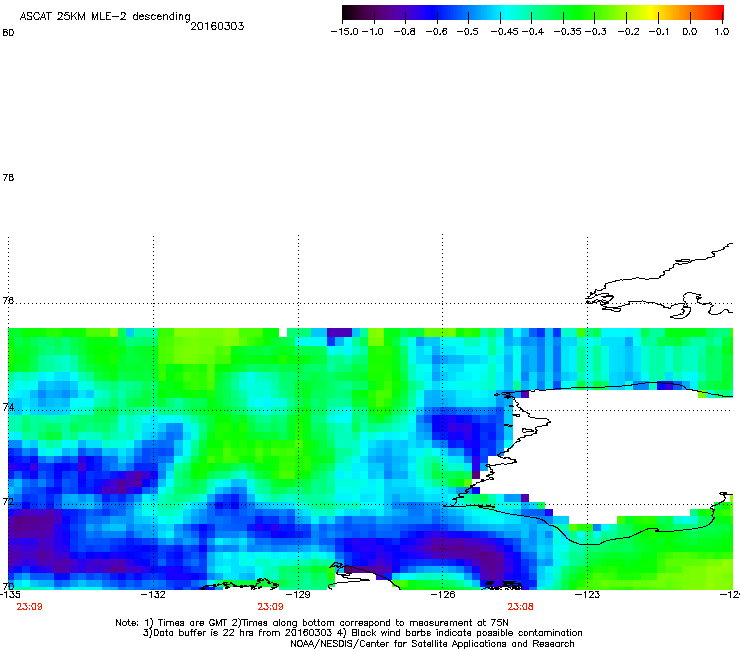740x650 pixels.
Task: Click the NOAA/NESDIS credit line
Action: tap(432, 644)
